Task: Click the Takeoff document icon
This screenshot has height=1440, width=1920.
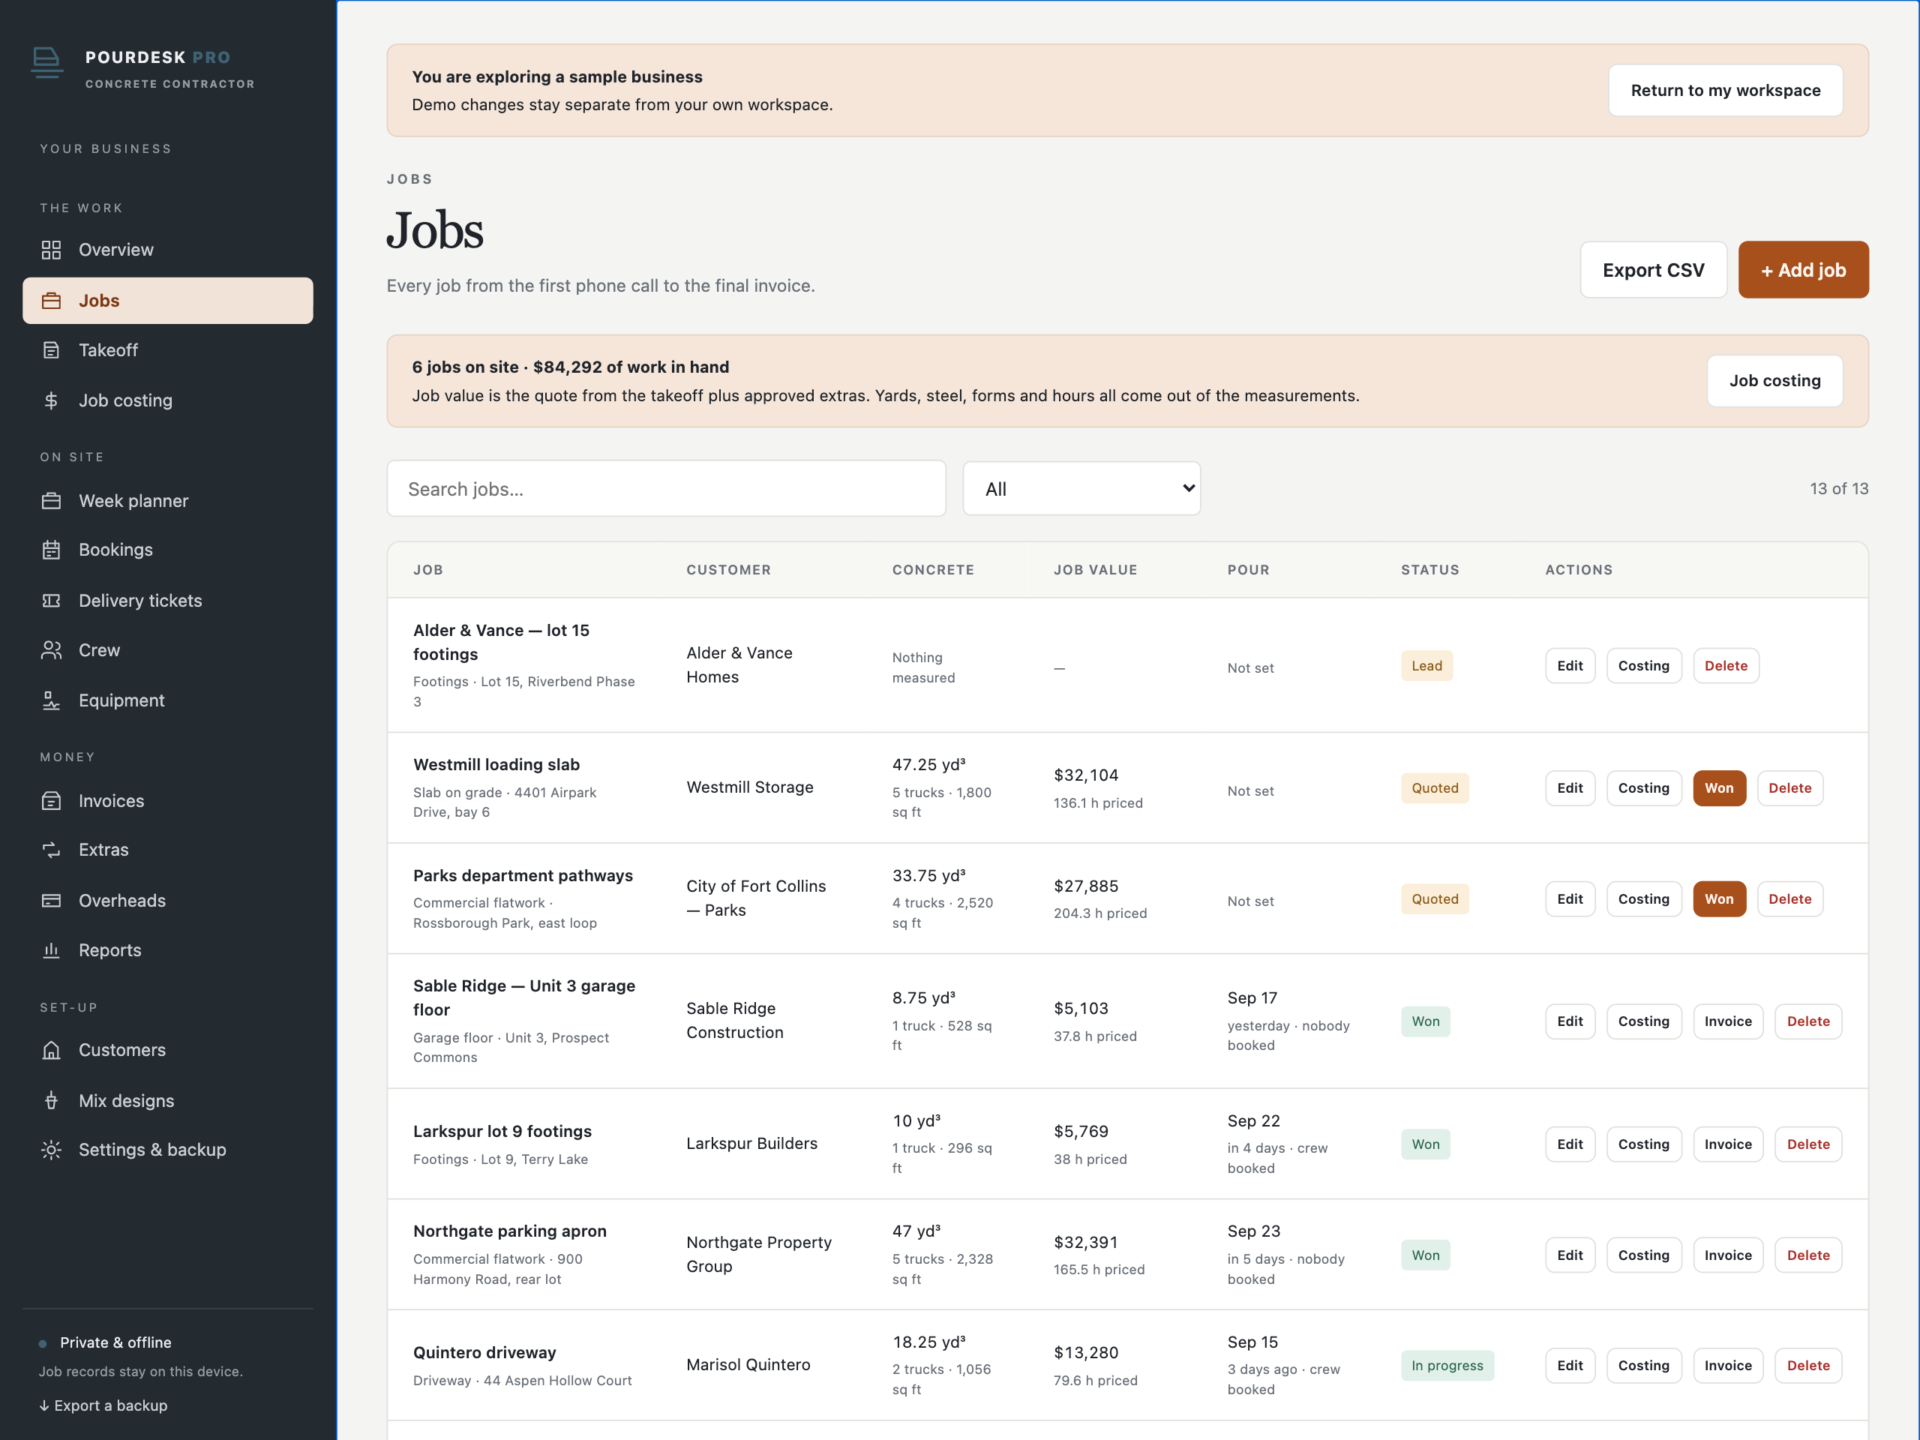Action: pos(51,350)
